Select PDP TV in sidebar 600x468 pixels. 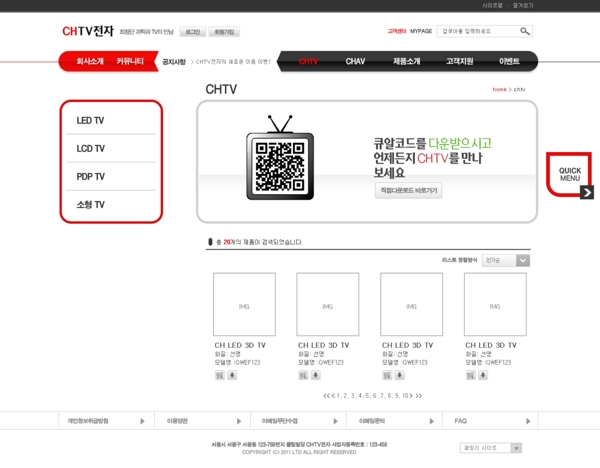tap(90, 176)
